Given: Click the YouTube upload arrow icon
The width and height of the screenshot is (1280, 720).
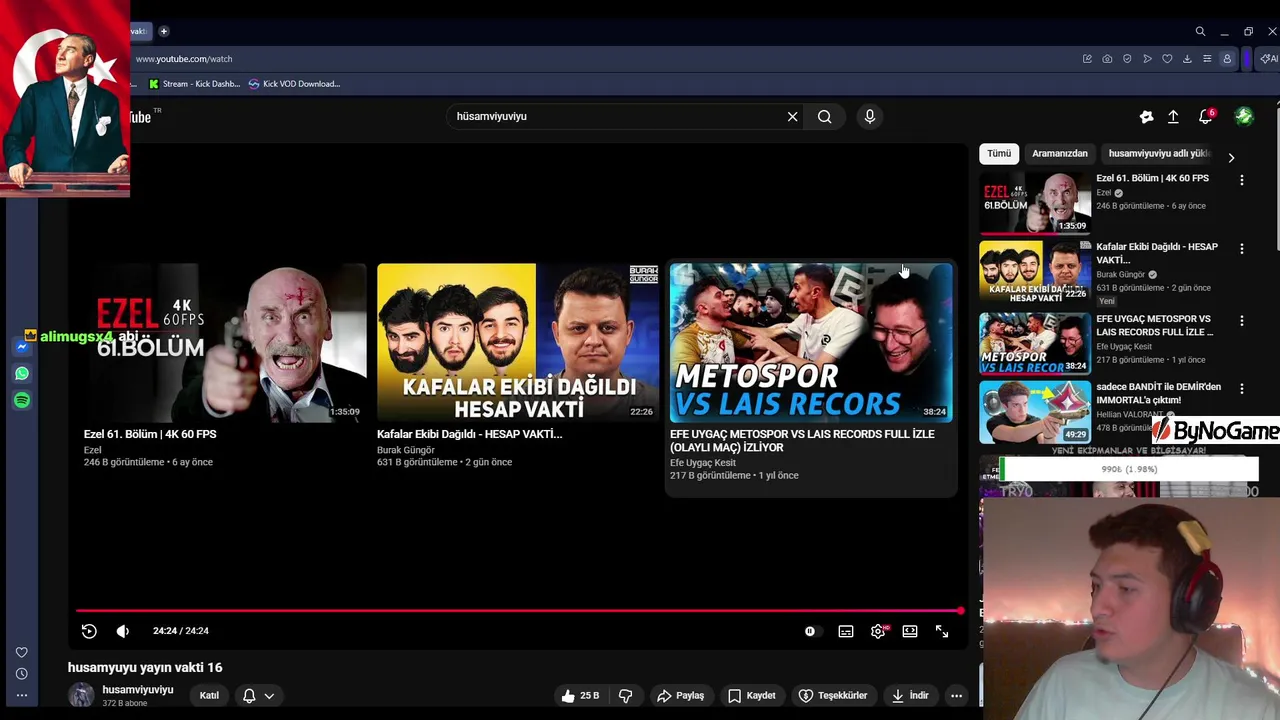Looking at the screenshot, I should (x=1173, y=117).
